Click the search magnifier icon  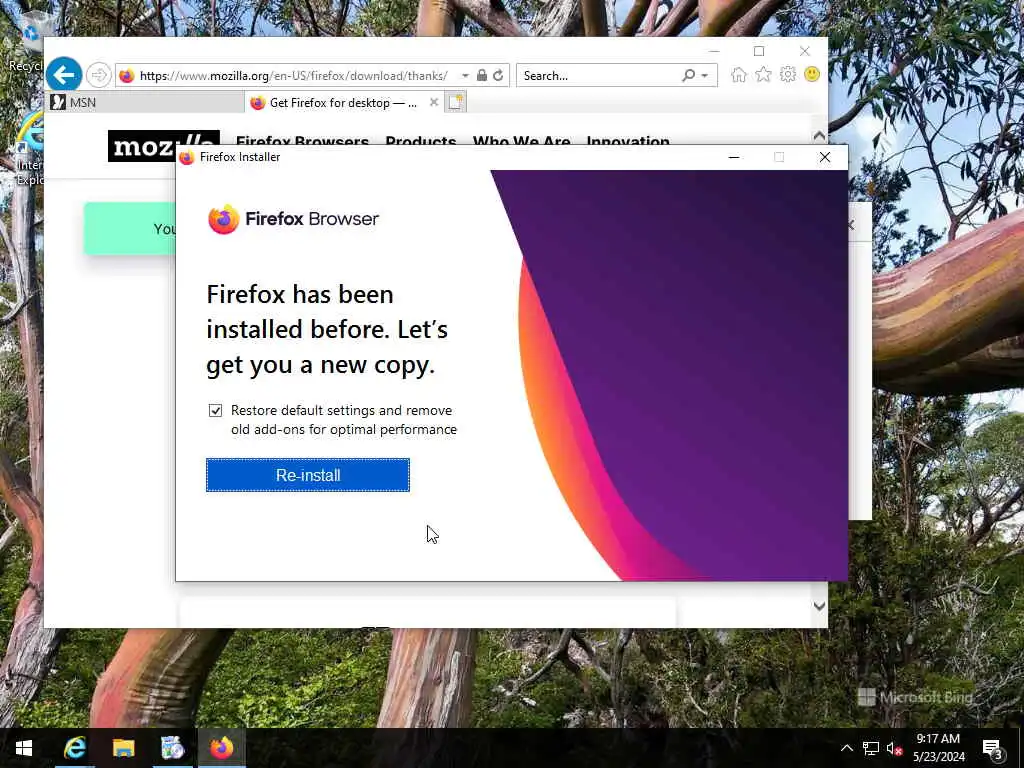click(688, 75)
